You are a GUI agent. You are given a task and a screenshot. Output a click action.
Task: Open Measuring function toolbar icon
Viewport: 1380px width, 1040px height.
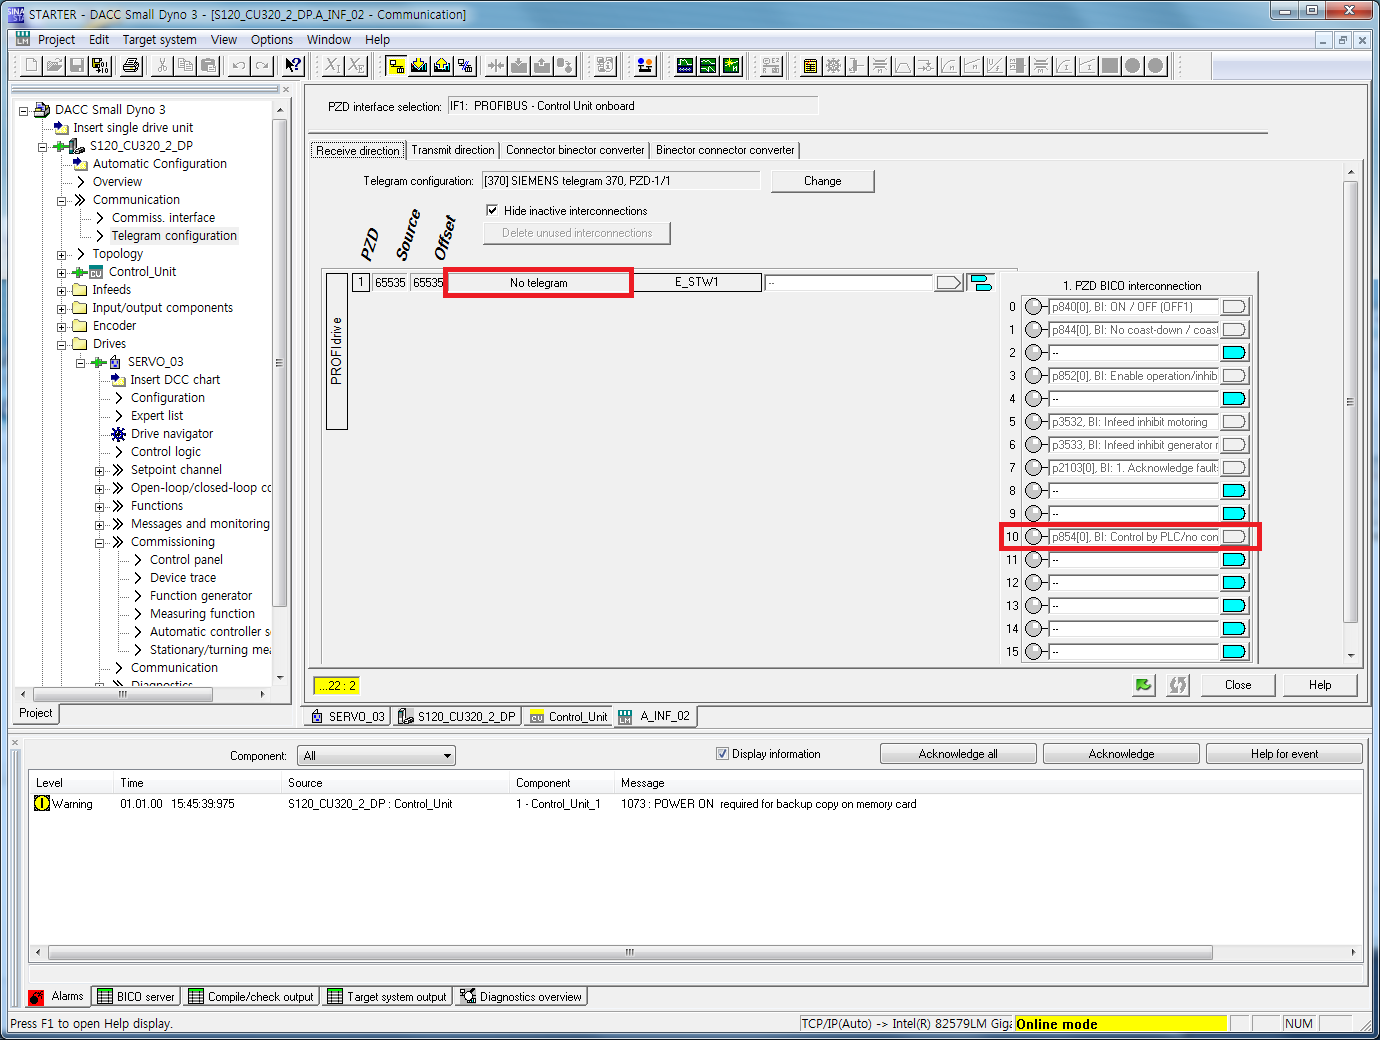pos(731,65)
